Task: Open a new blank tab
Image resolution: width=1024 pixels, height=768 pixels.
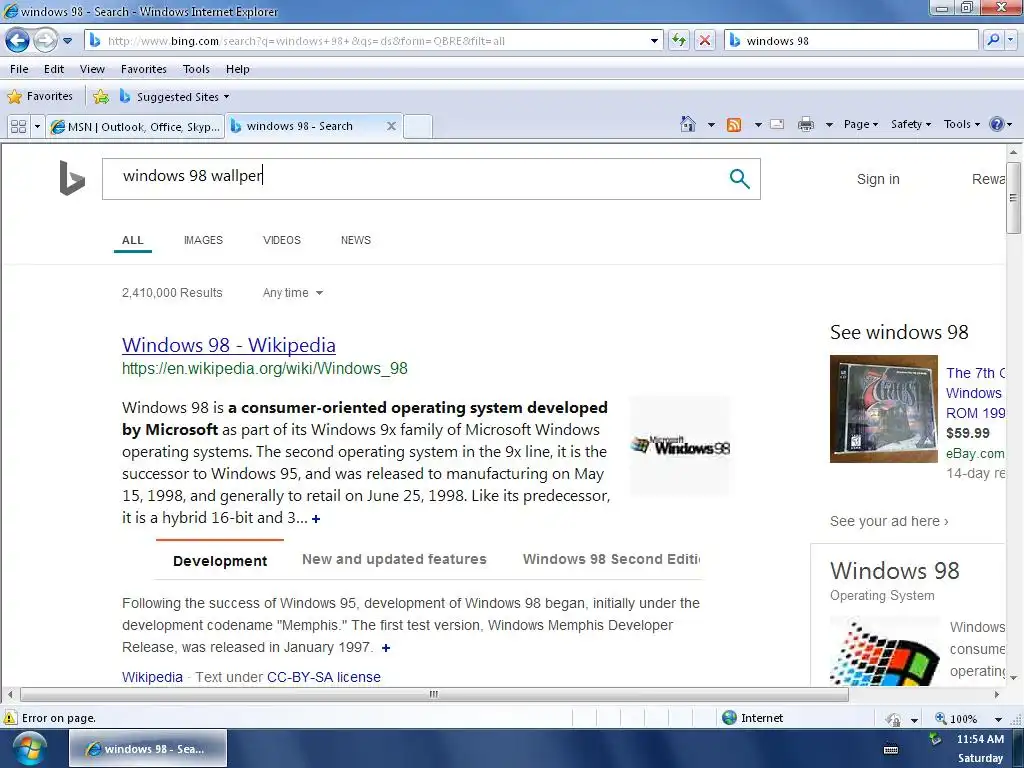Action: pyautogui.click(x=417, y=126)
